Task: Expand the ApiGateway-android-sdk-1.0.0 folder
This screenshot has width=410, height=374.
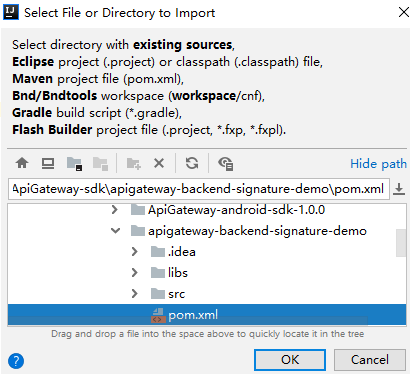Action: point(115,210)
